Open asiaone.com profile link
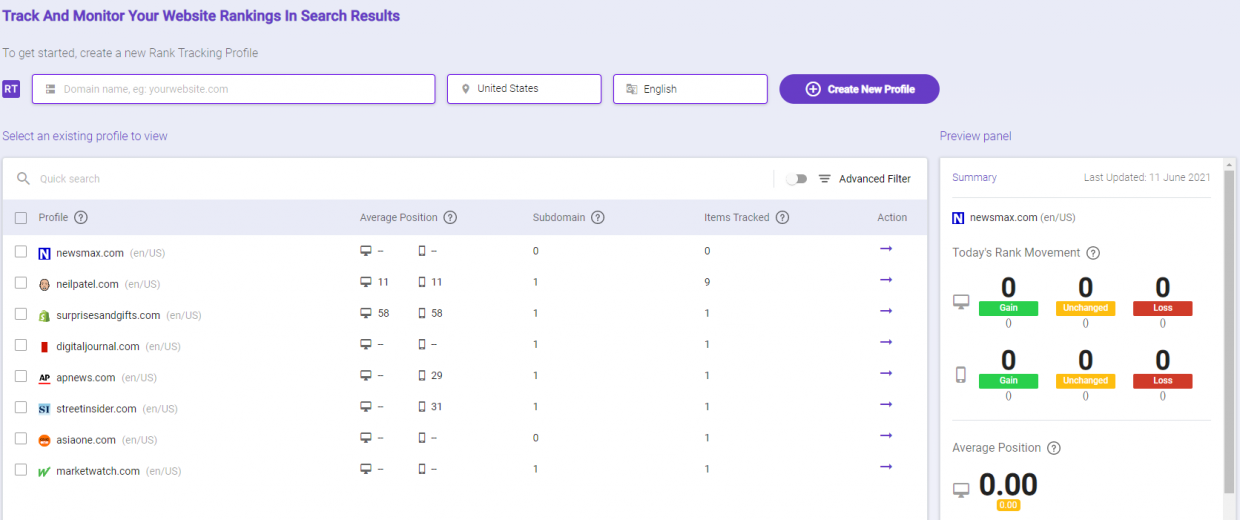This screenshot has height=520, width=1240. click(86, 439)
